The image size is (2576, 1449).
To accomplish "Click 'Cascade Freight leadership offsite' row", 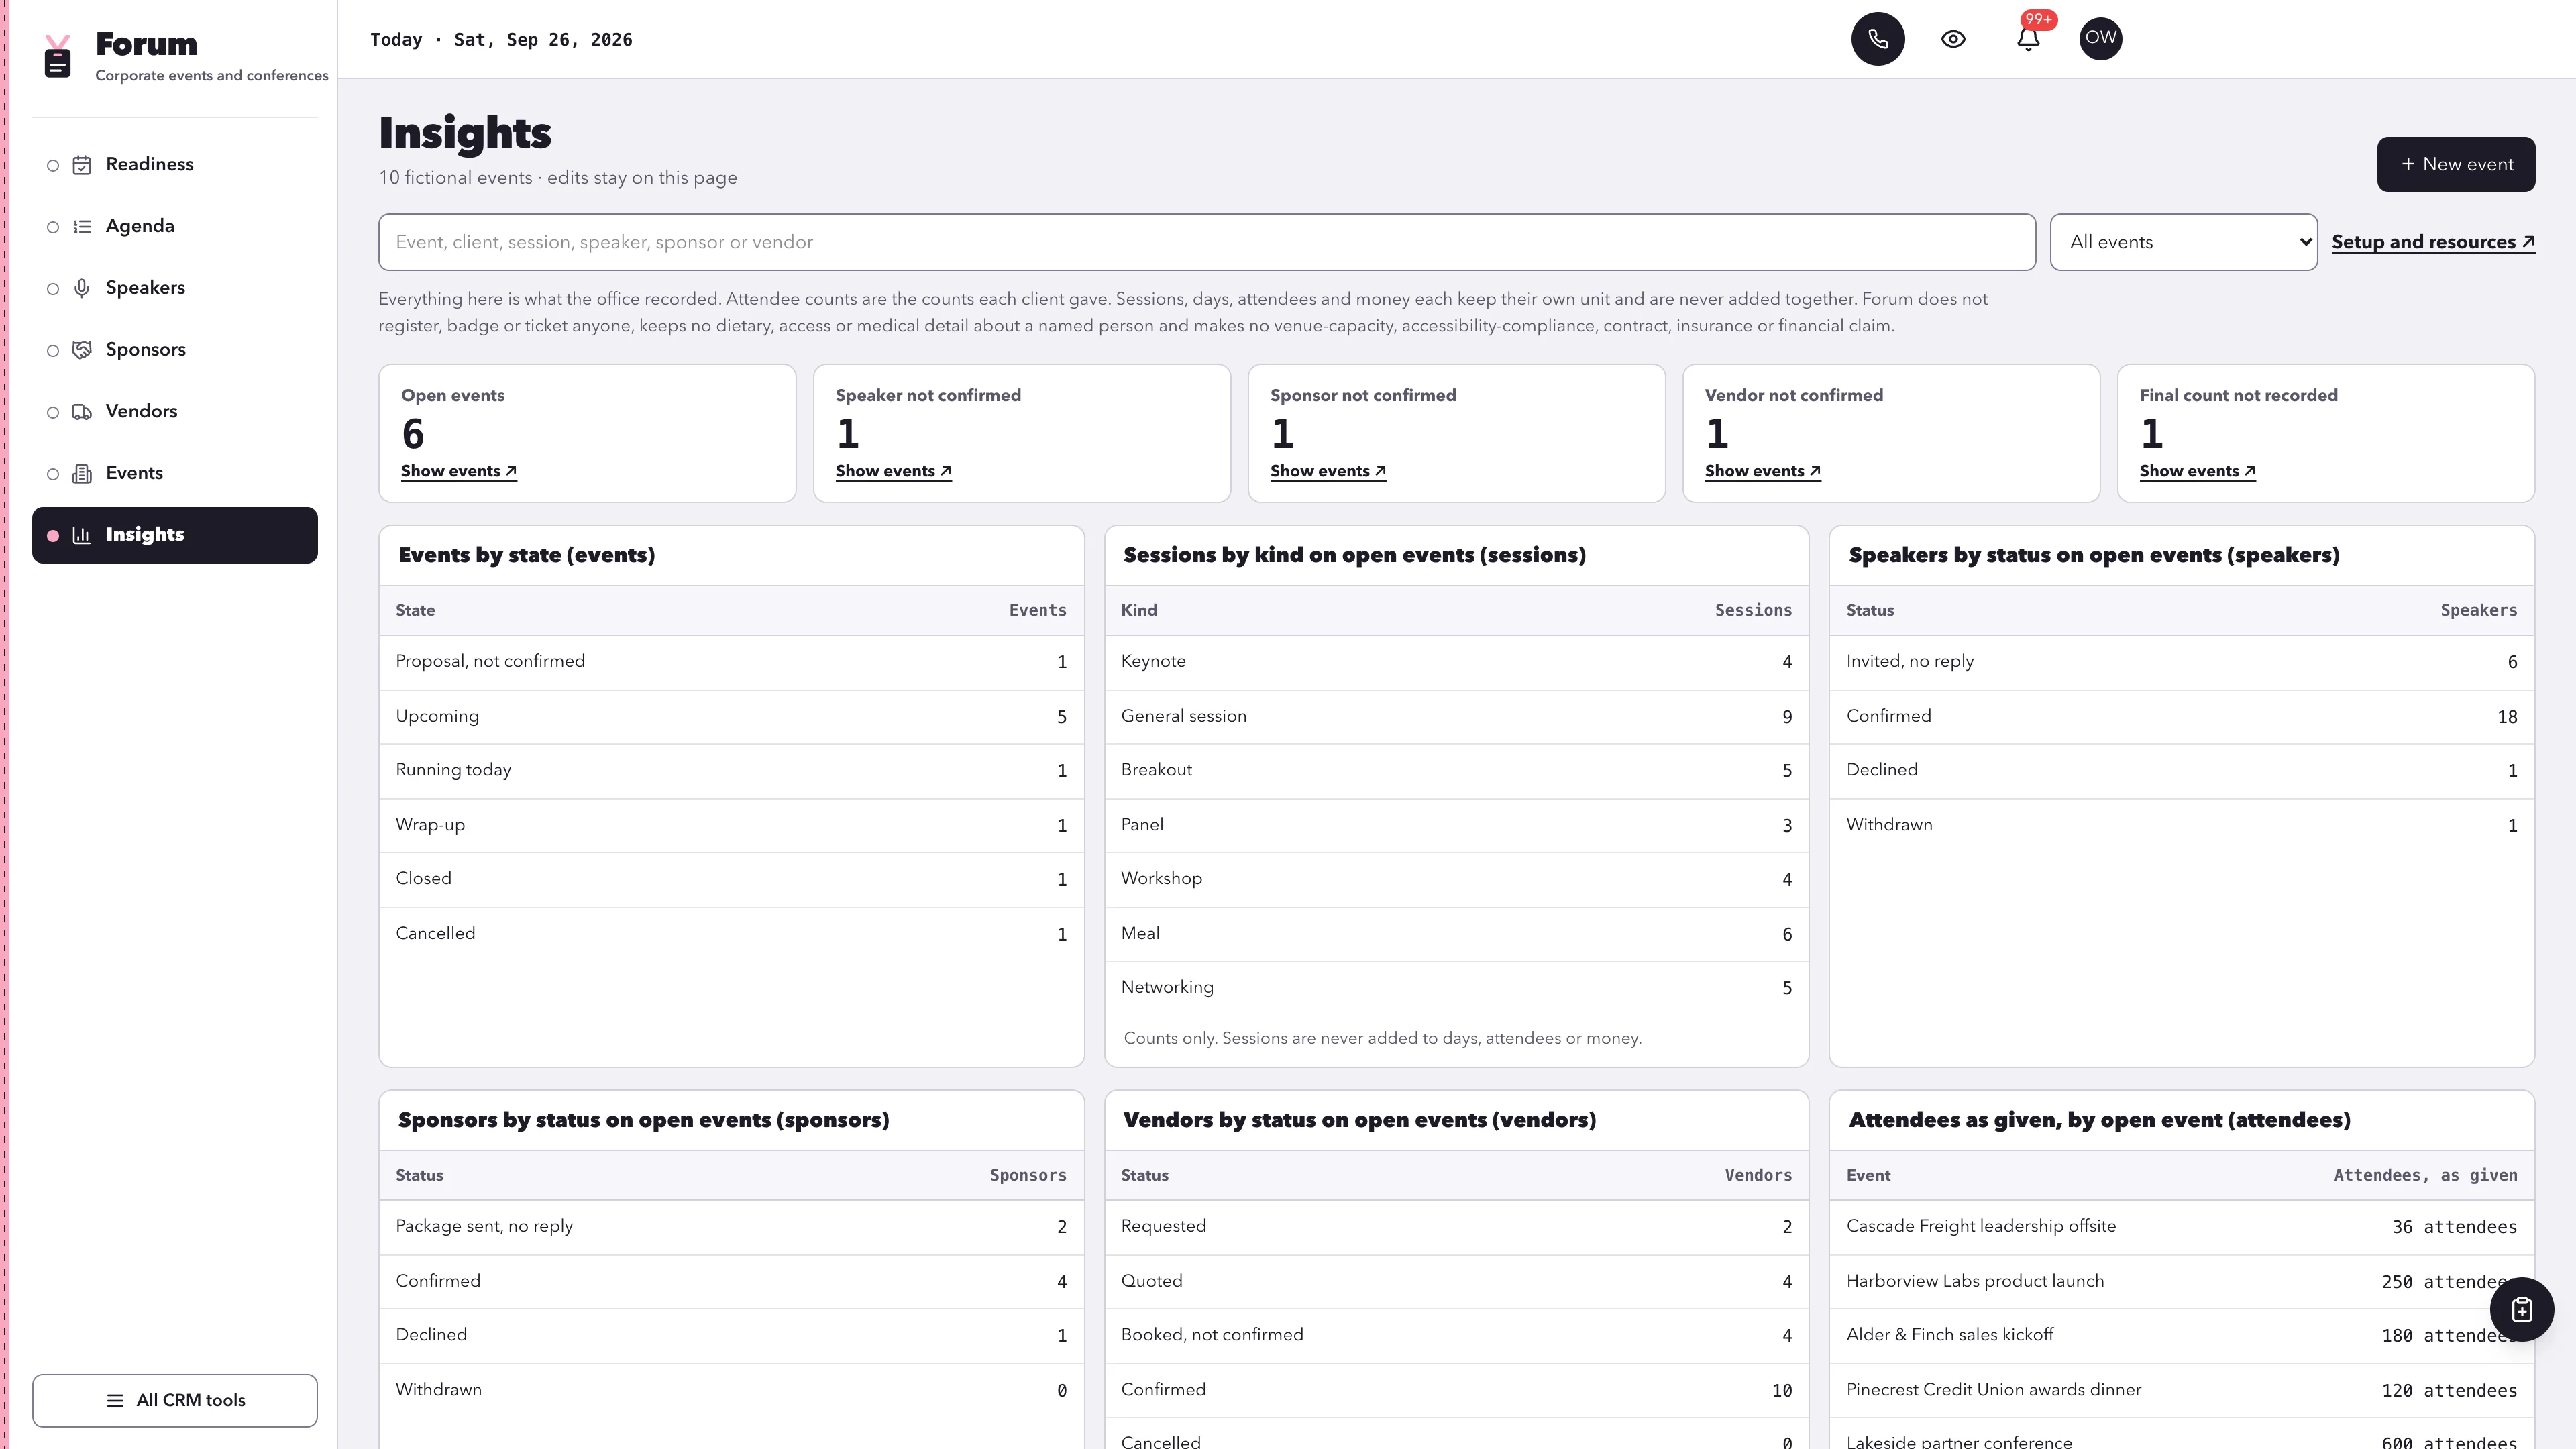I will [x=2181, y=1227].
